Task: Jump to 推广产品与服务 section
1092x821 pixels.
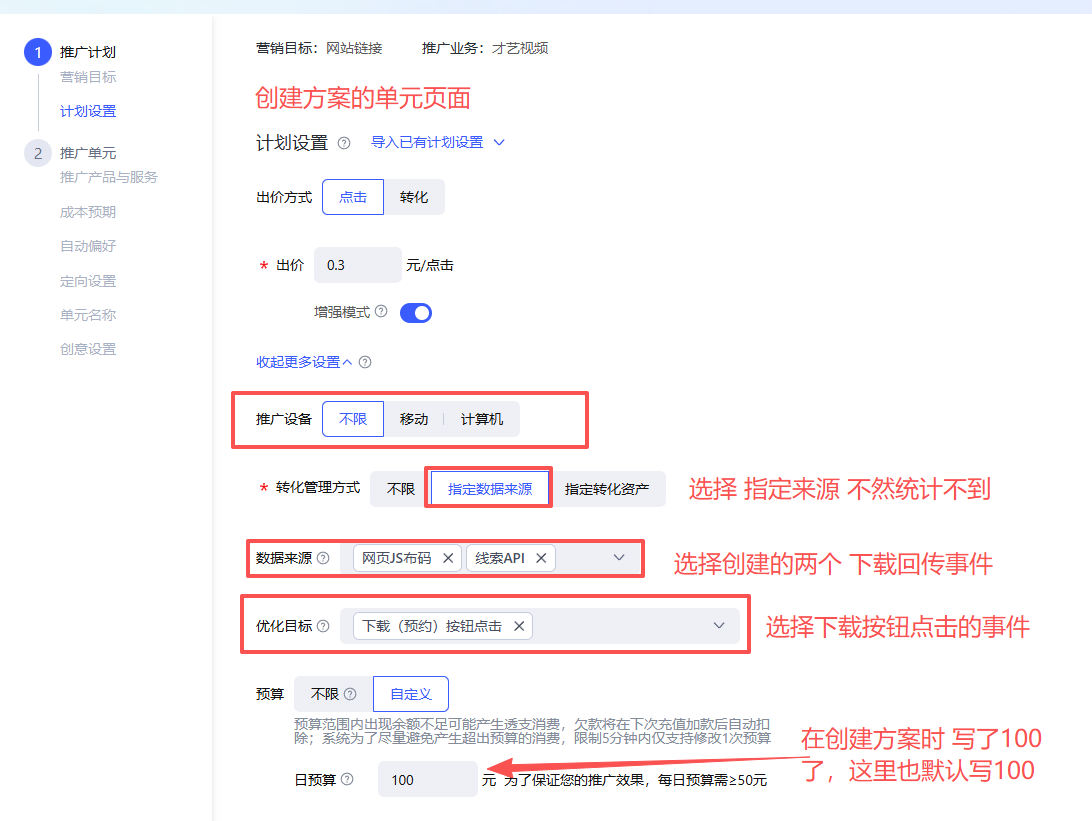Action: (x=109, y=178)
